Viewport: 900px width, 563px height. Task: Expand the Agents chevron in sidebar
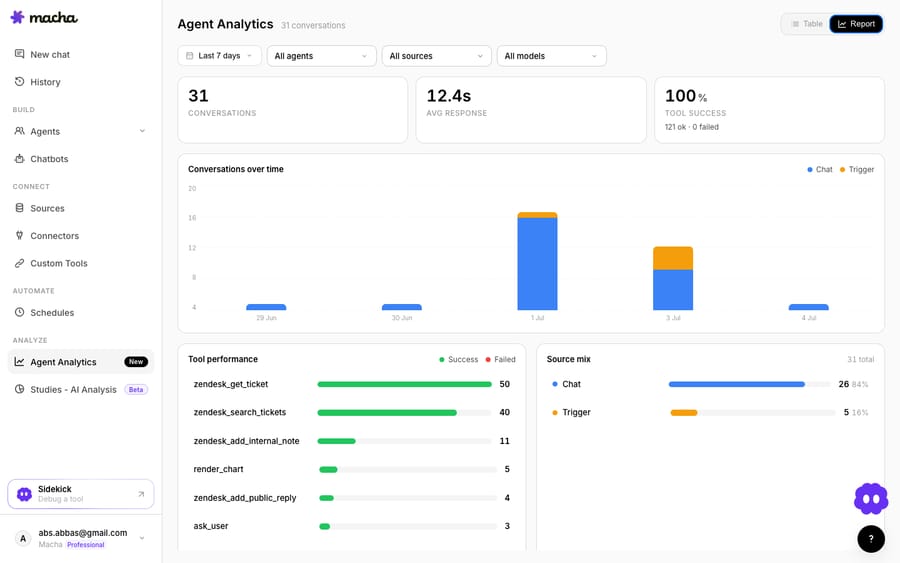(142, 131)
